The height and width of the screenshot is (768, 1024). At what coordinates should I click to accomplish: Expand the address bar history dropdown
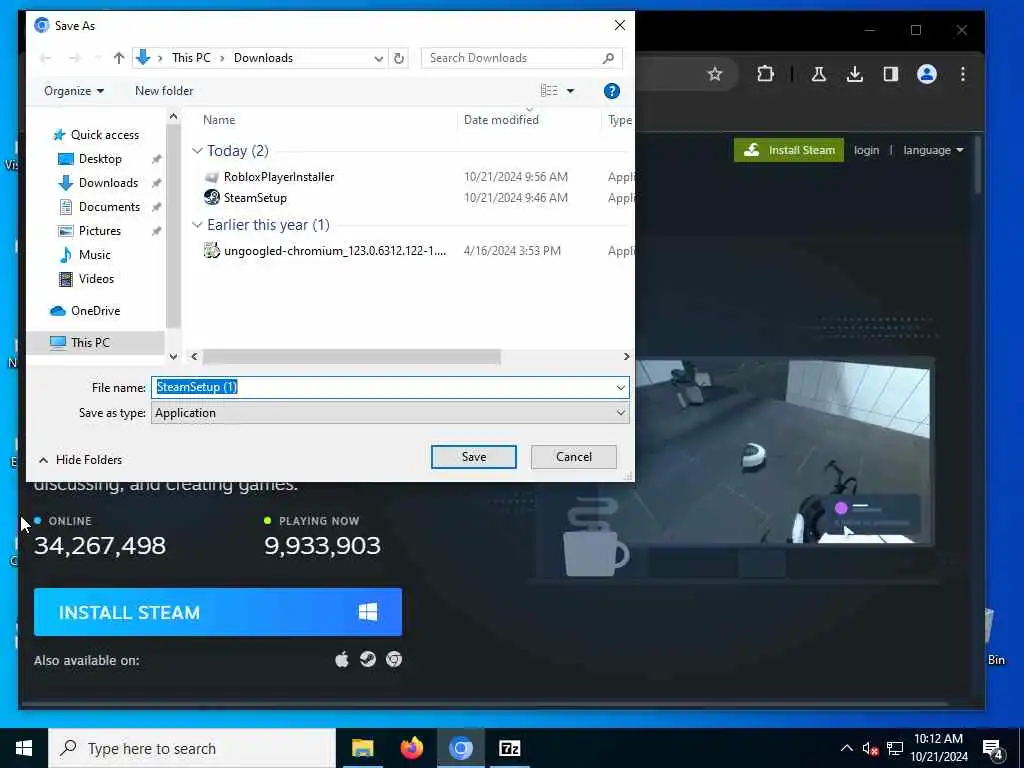(378, 58)
